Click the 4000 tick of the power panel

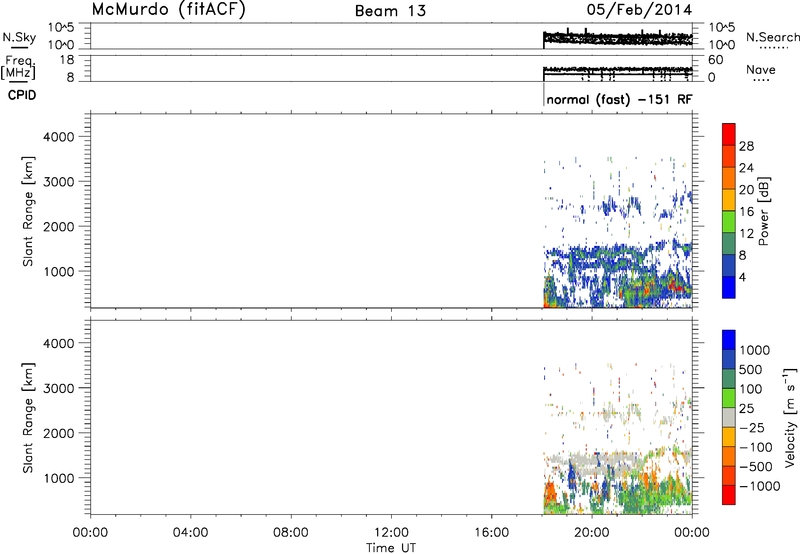point(59,137)
